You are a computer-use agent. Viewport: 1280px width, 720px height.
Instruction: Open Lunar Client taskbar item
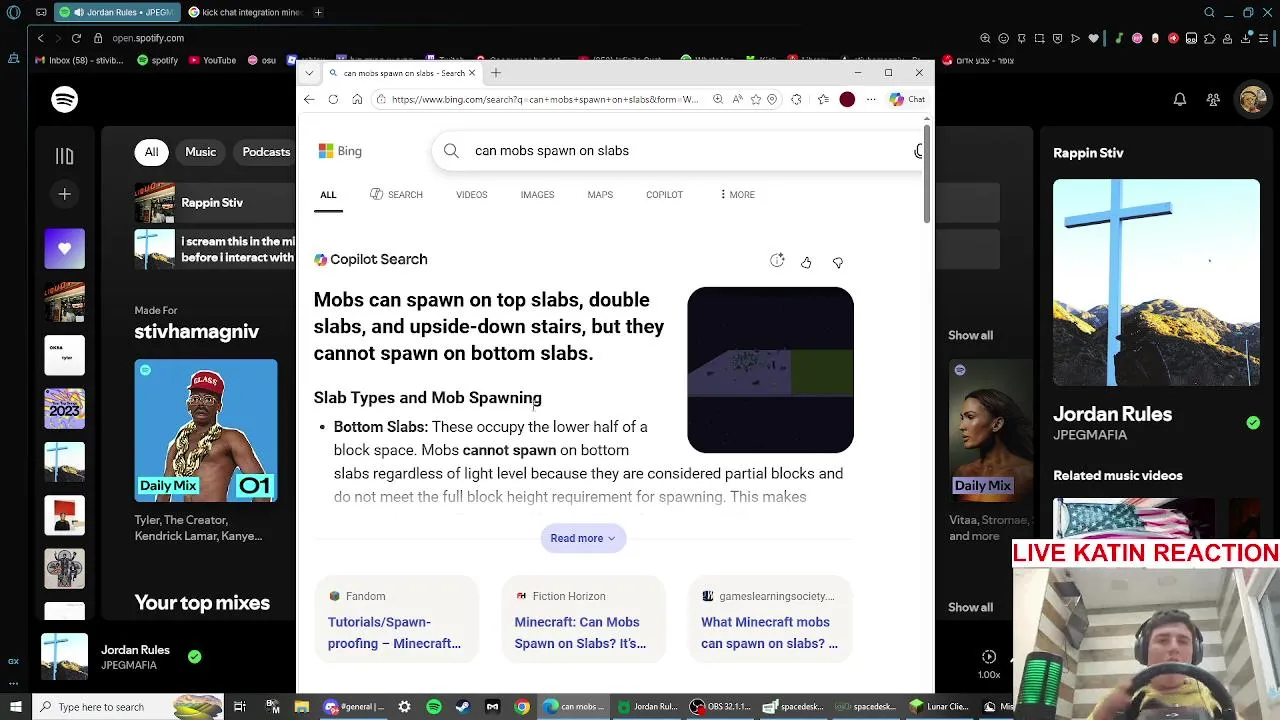(938, 707)
